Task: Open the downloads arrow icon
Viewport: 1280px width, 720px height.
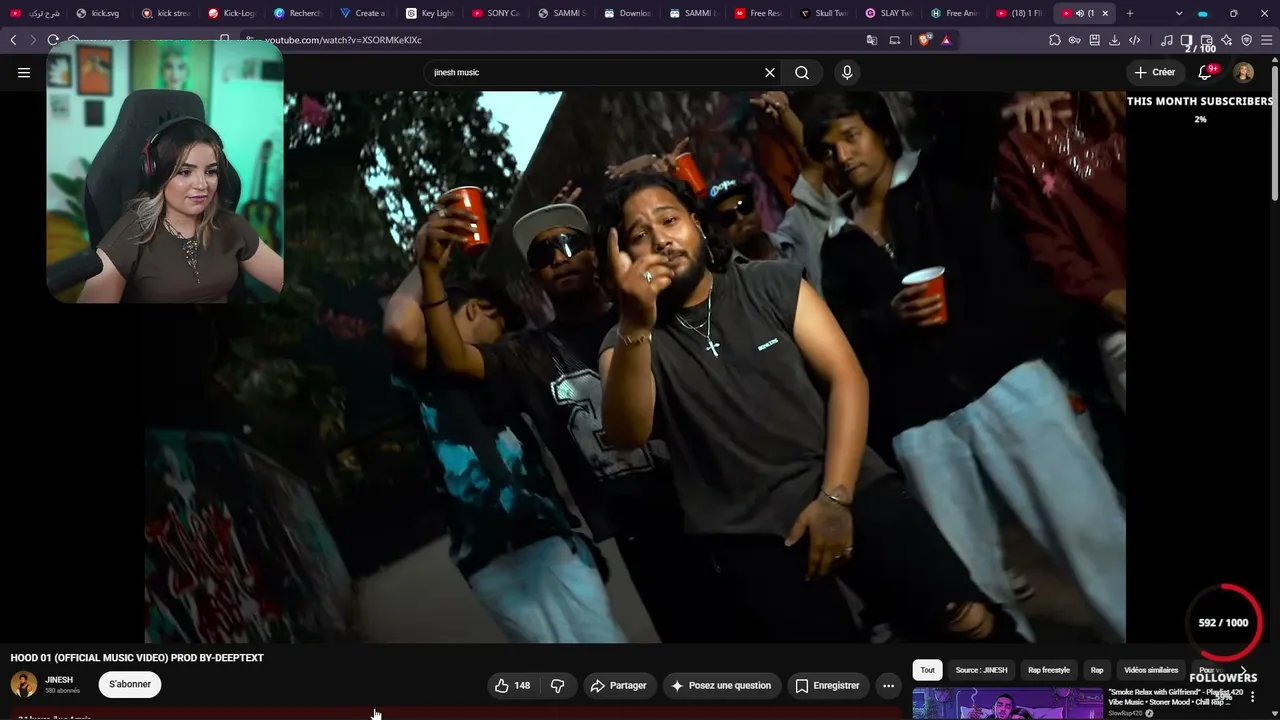Action: click(x=1115, y=40)
